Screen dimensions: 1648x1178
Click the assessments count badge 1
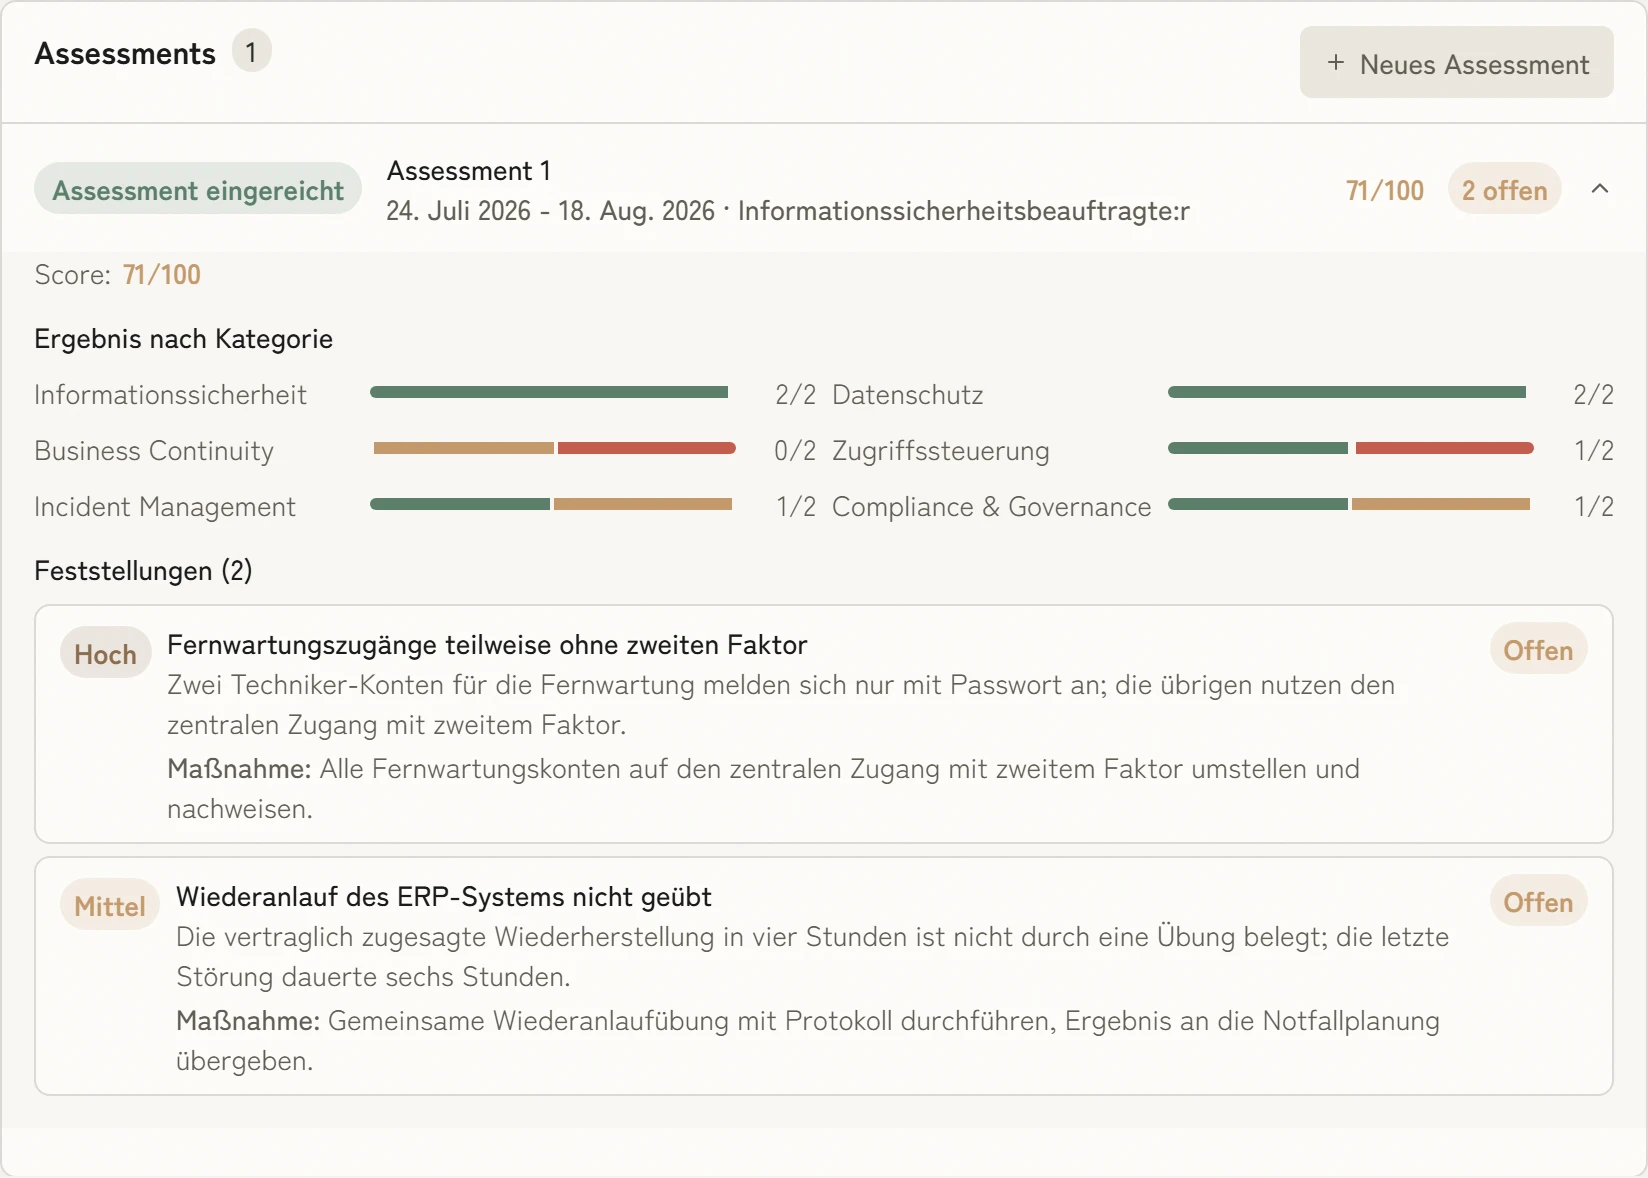coord(251,51)
